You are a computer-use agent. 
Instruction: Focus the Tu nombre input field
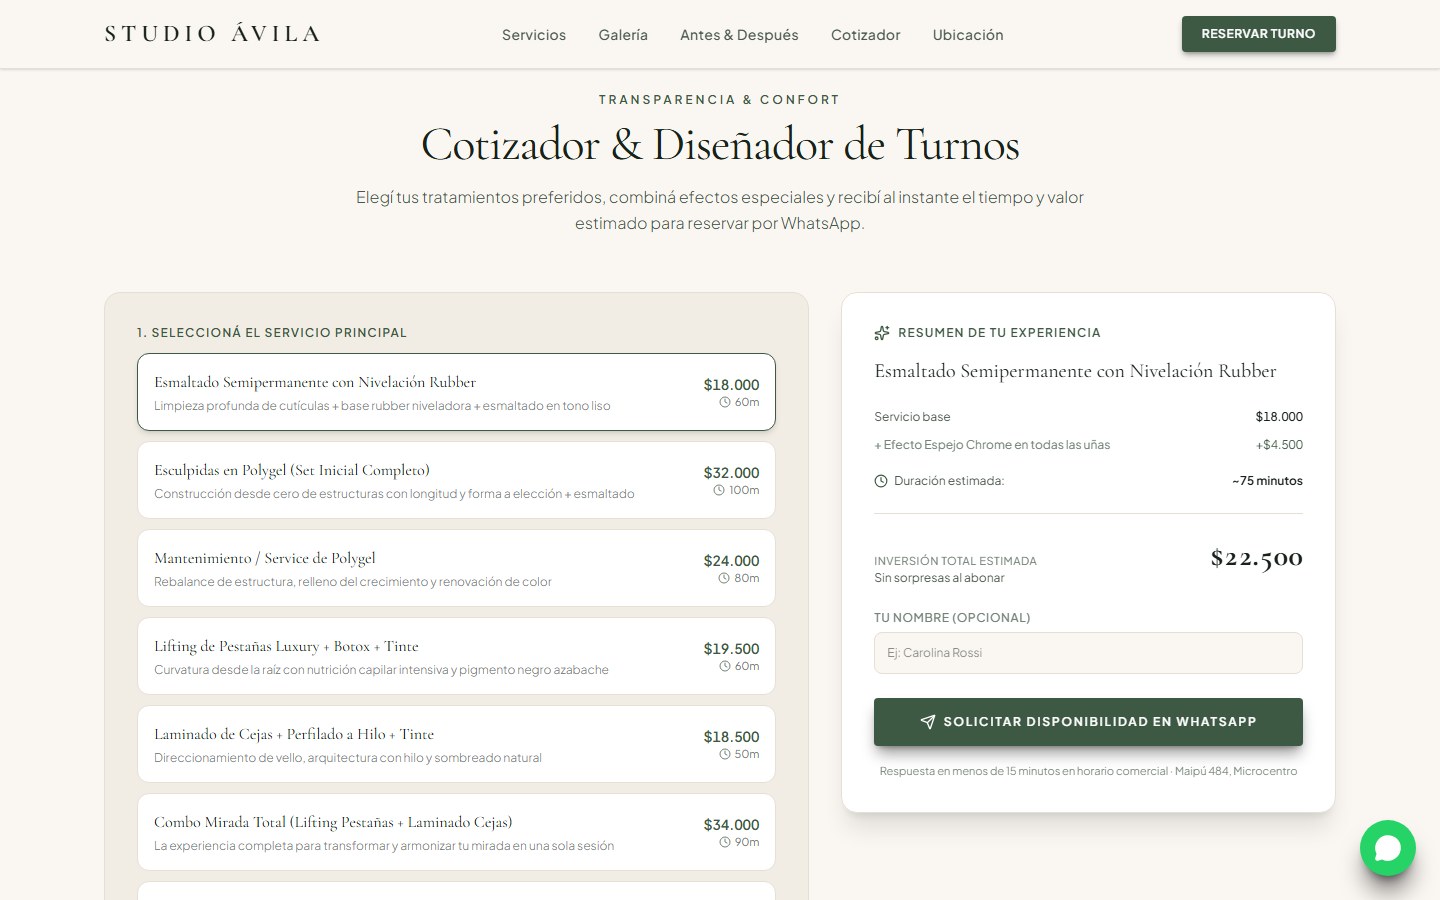[1088, 653]
